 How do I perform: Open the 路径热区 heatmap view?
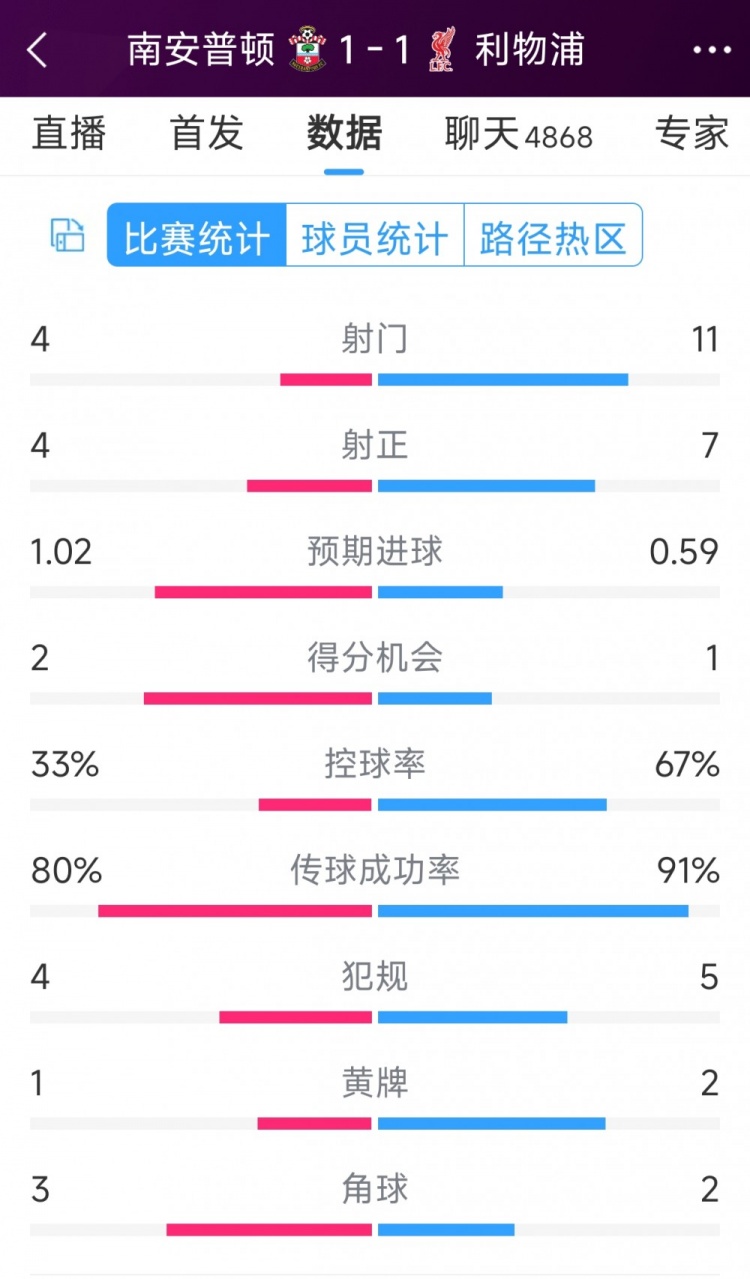click(x=554, y=236)
